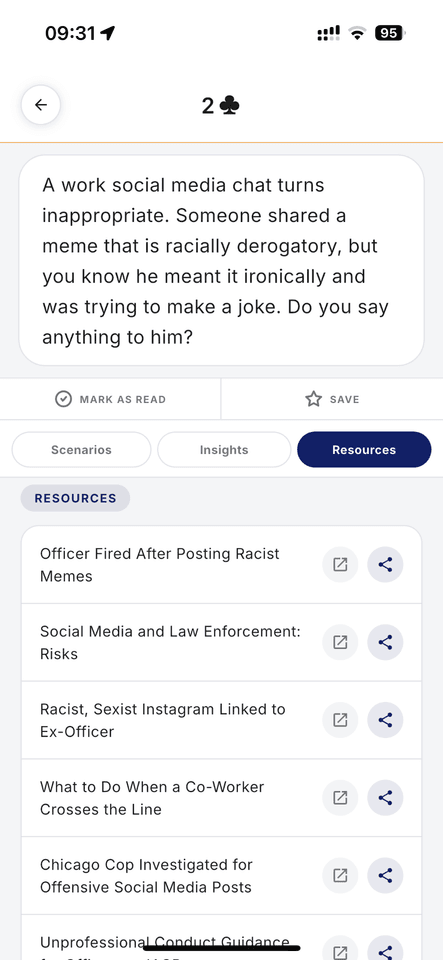The image size is (443, 960).
Task: Share the Officer Fired After Posting Racist Memes resource
Action: (385, 564)
